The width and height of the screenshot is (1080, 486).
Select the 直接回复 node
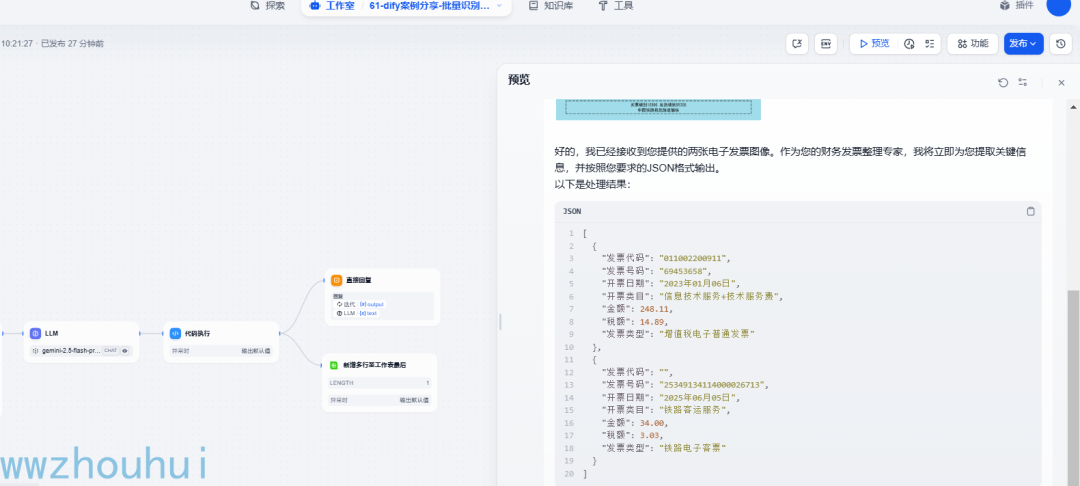coord(382,297)
